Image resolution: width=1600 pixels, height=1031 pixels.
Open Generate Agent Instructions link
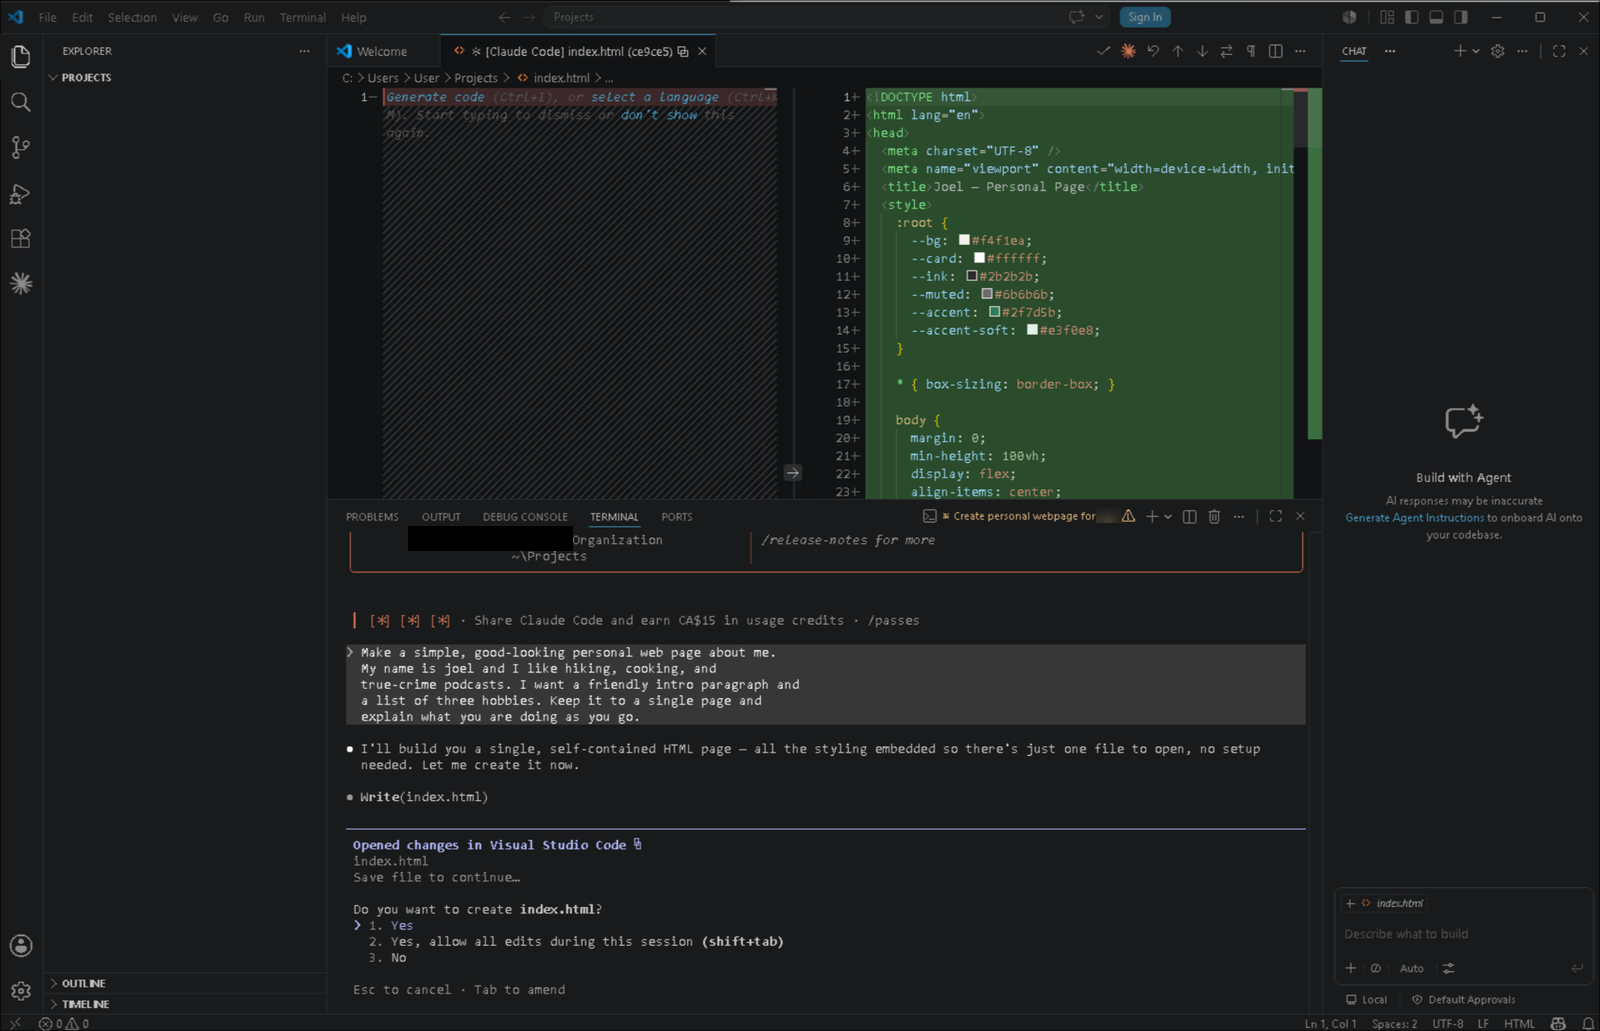pos(1414,518)
